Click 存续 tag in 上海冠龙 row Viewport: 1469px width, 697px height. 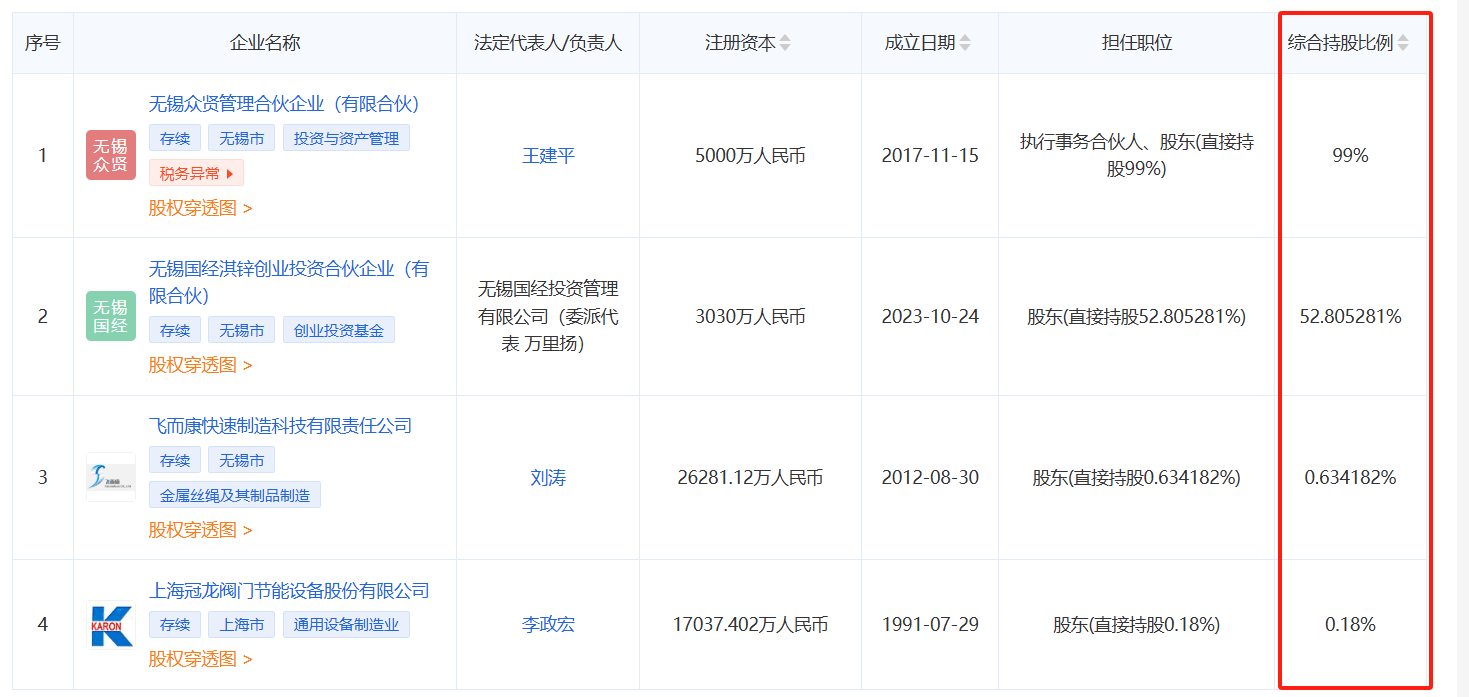[175, 625]
